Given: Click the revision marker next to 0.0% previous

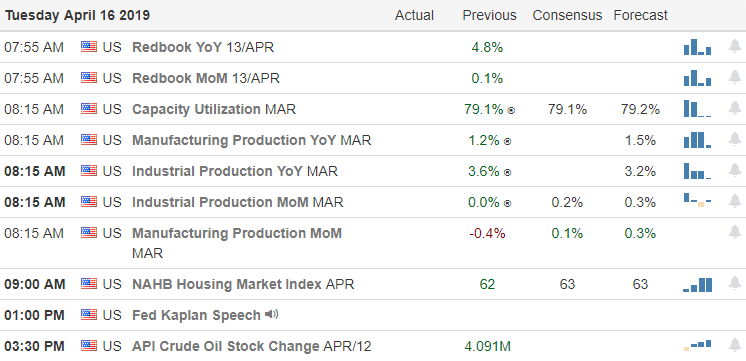Looking at the screenshot, I should [x=508, y=204].
